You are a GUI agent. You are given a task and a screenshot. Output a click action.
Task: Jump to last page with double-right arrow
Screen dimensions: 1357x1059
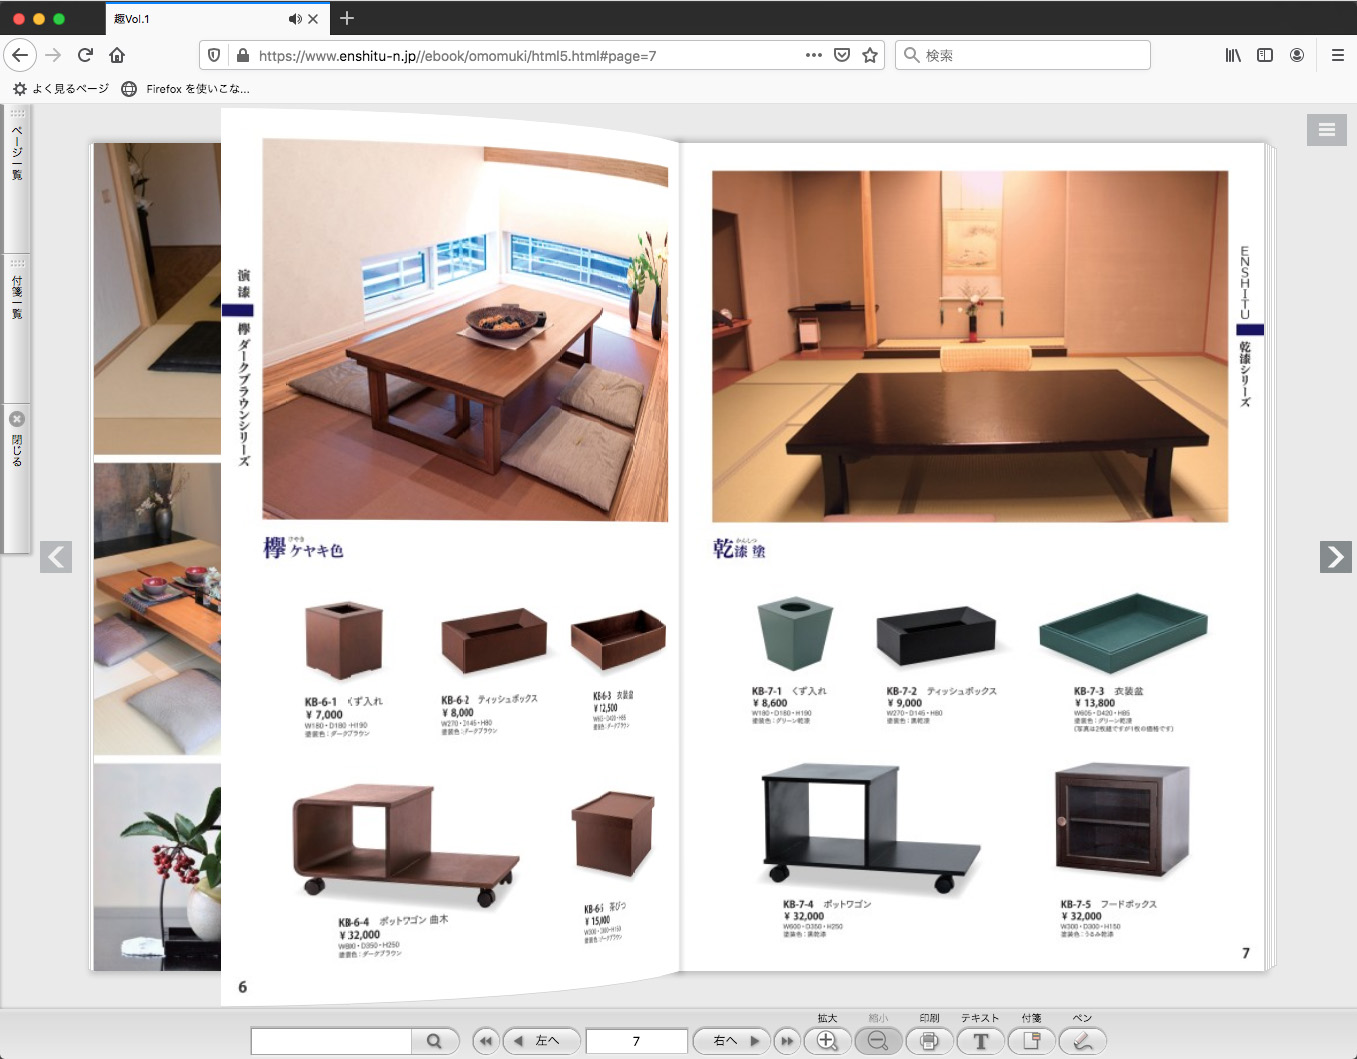[787, 1041]
